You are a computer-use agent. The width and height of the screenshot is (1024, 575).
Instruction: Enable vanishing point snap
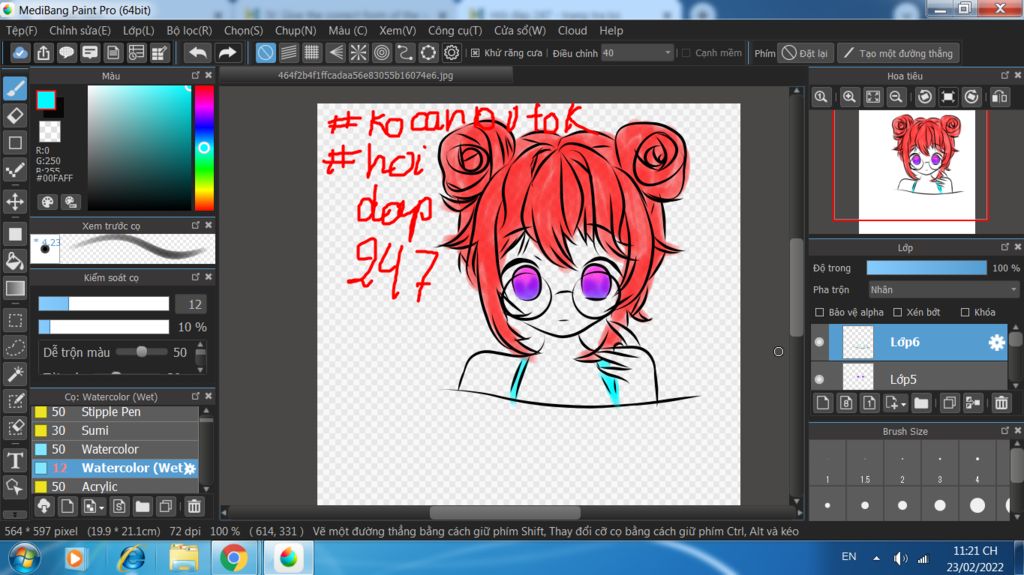pyautogui.click(x=336, y=53)
